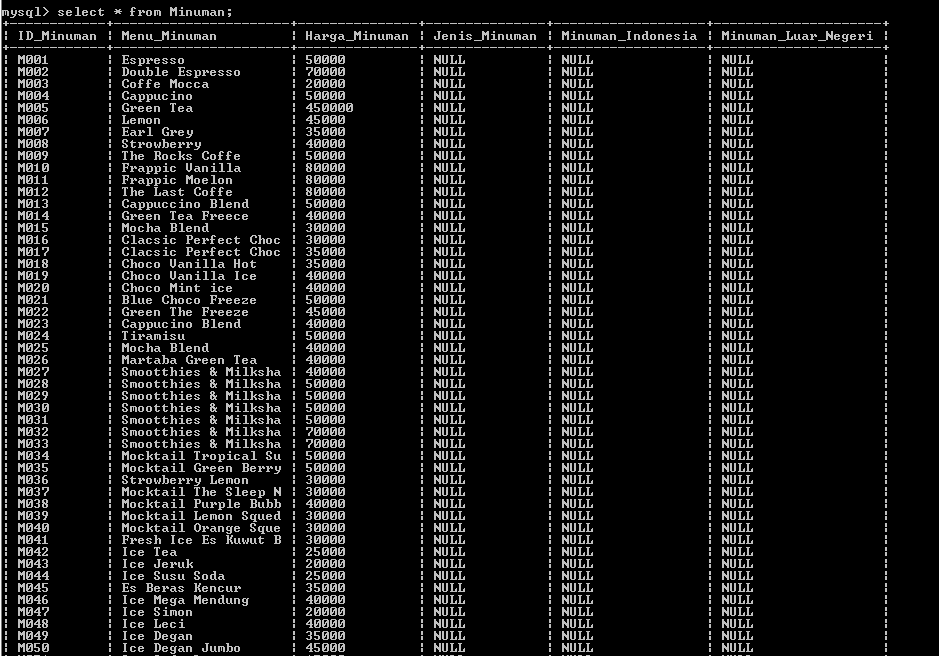This screenshot has height=656, width=939.
Task: Select the Ice Mega Mendung entry
Action: [185, 600]
